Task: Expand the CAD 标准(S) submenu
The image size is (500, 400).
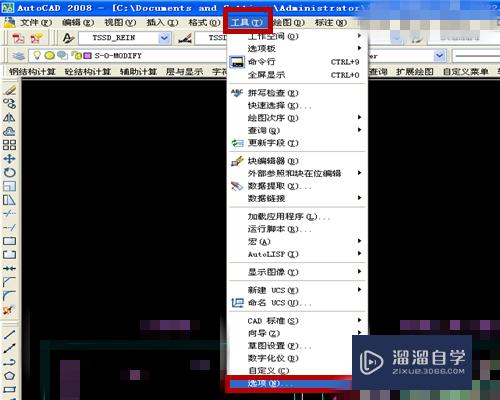Action: [298, 321]
